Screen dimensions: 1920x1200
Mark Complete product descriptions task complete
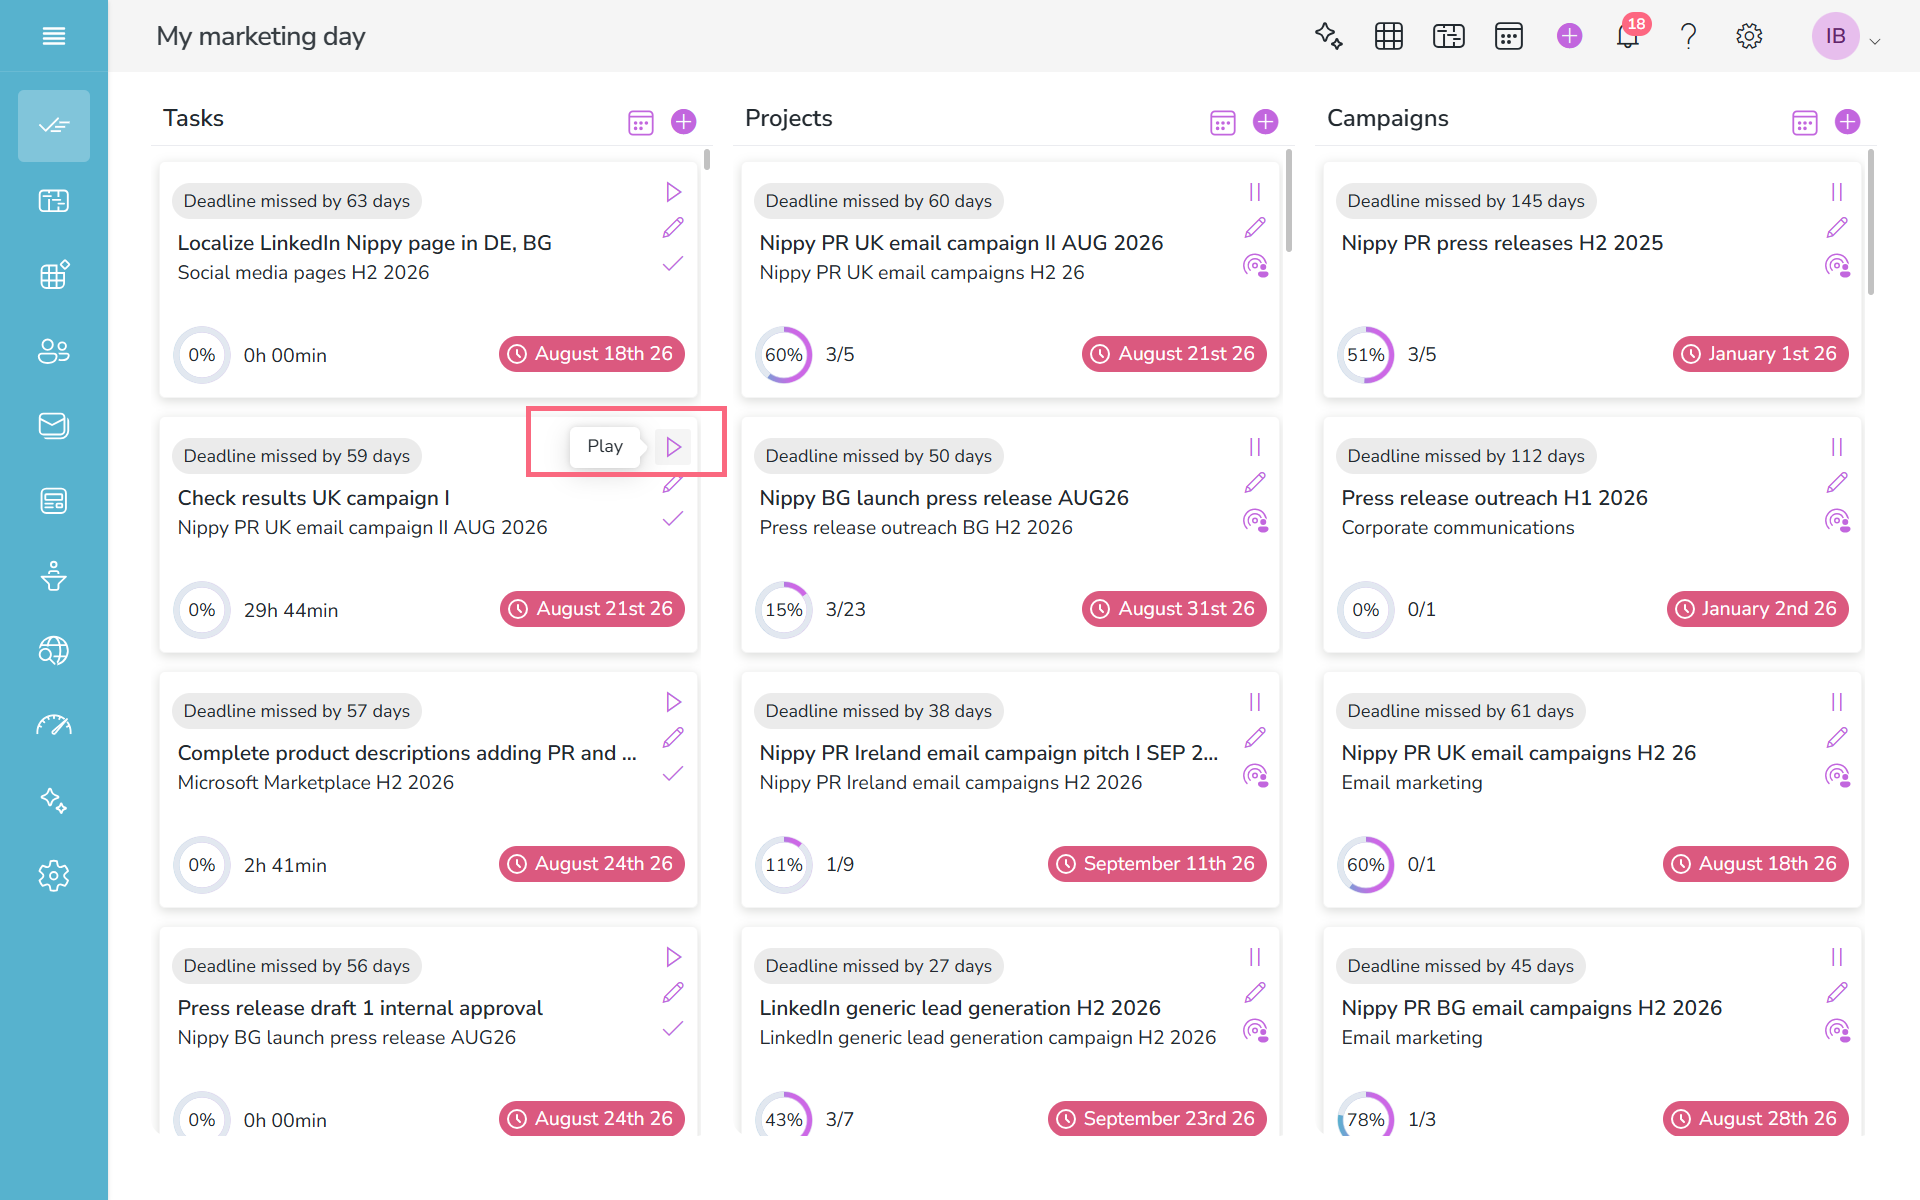click(673, 774)
